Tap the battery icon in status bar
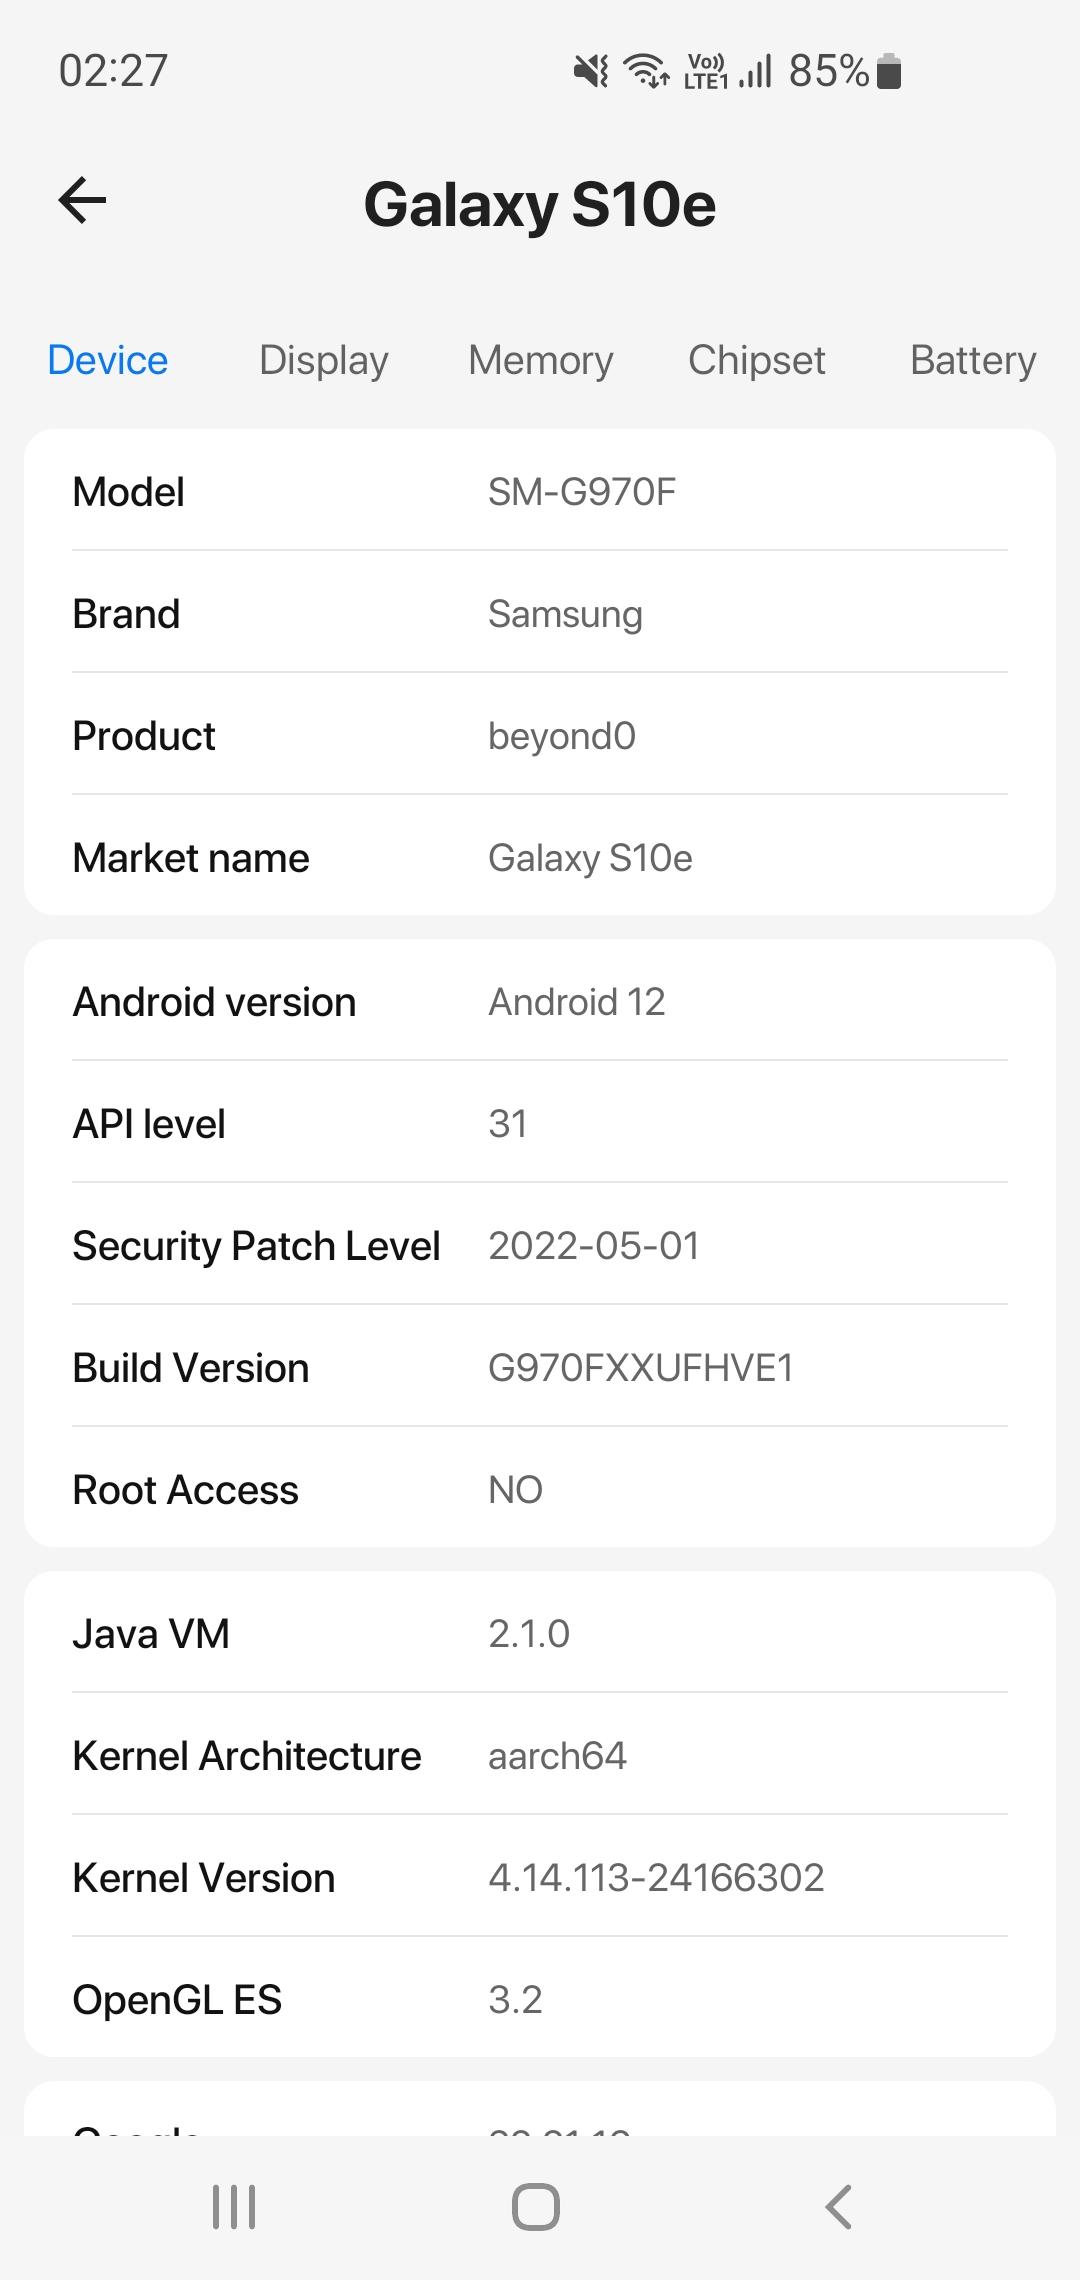The height and width of the screenshot is (2280, 1080). [888, 72]
